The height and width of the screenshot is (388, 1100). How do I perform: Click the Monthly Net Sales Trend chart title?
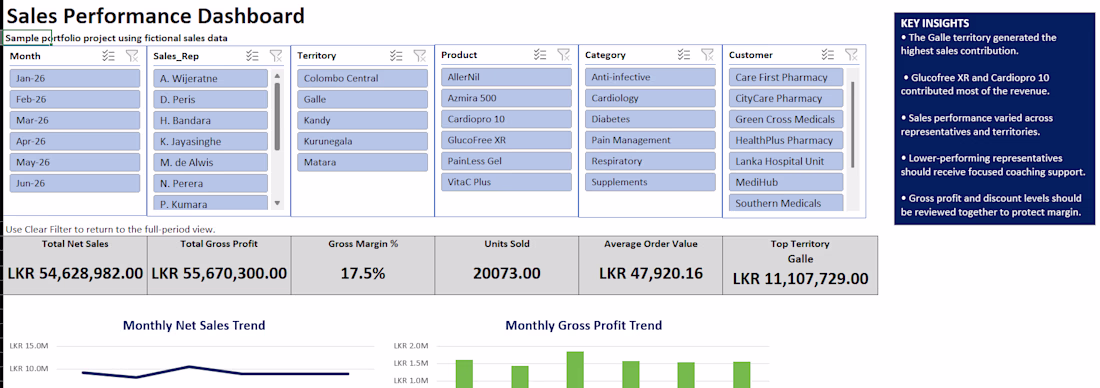pyautogui.click(x=194, y=325)
